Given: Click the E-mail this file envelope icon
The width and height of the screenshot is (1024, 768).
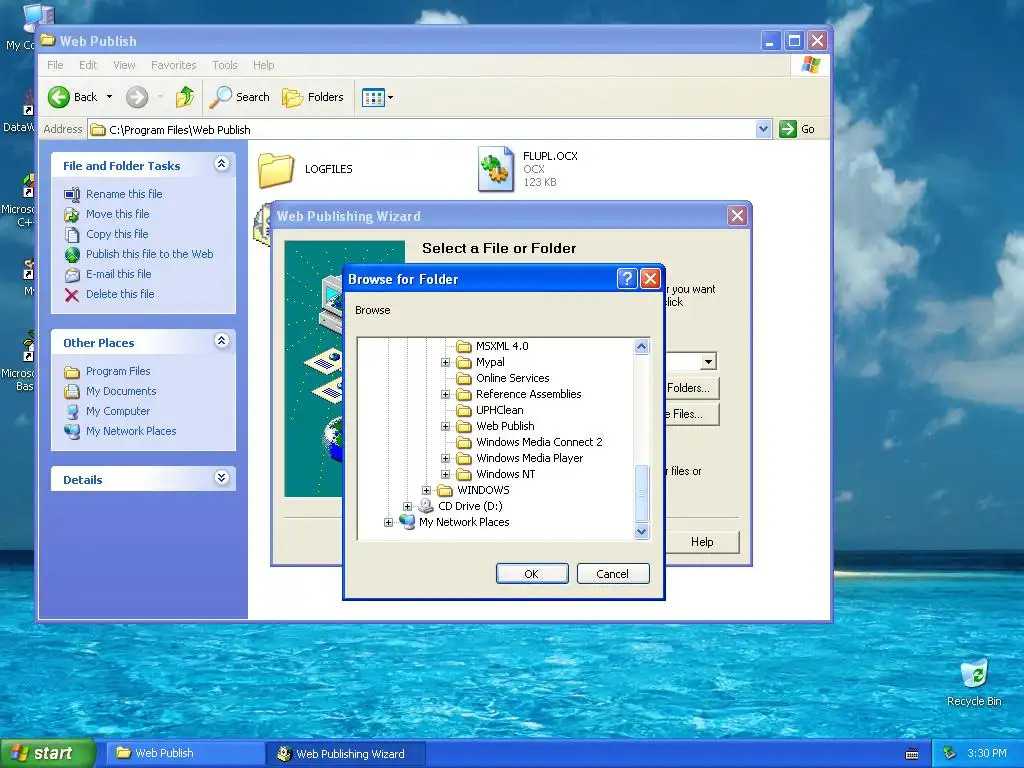Looking at the screenshot, I should [x=72, y=275].
